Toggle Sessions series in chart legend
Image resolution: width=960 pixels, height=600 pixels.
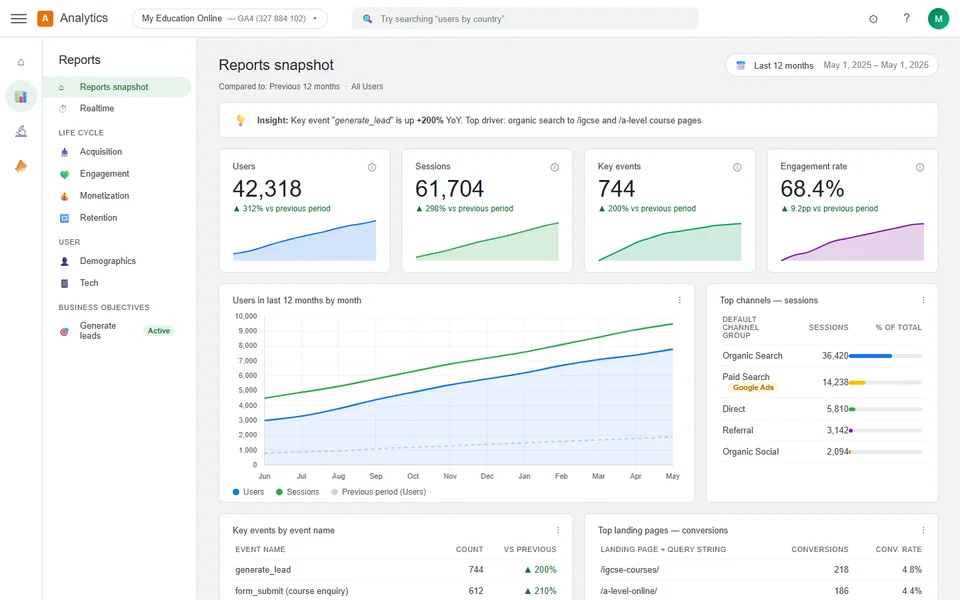pyautogui.click(x=298, y=492)
